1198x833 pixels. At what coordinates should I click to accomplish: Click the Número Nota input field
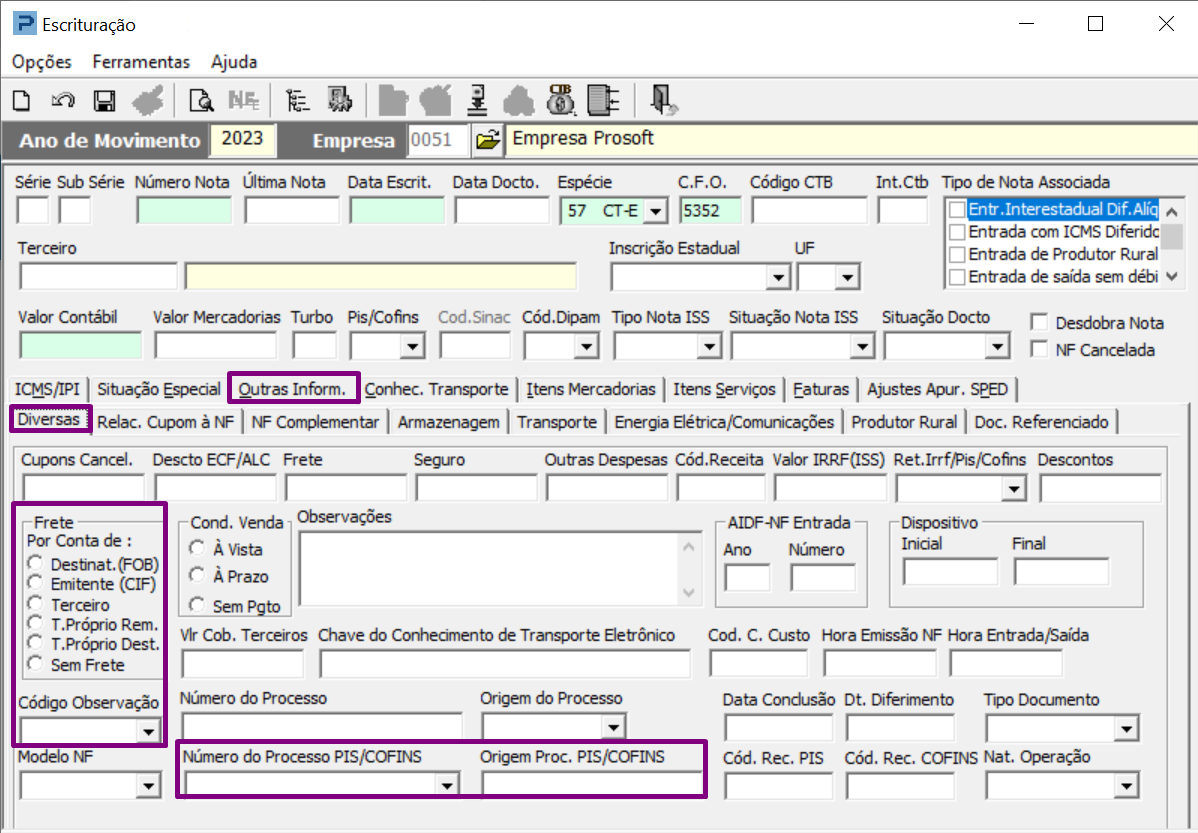click(x=184, y=211)
